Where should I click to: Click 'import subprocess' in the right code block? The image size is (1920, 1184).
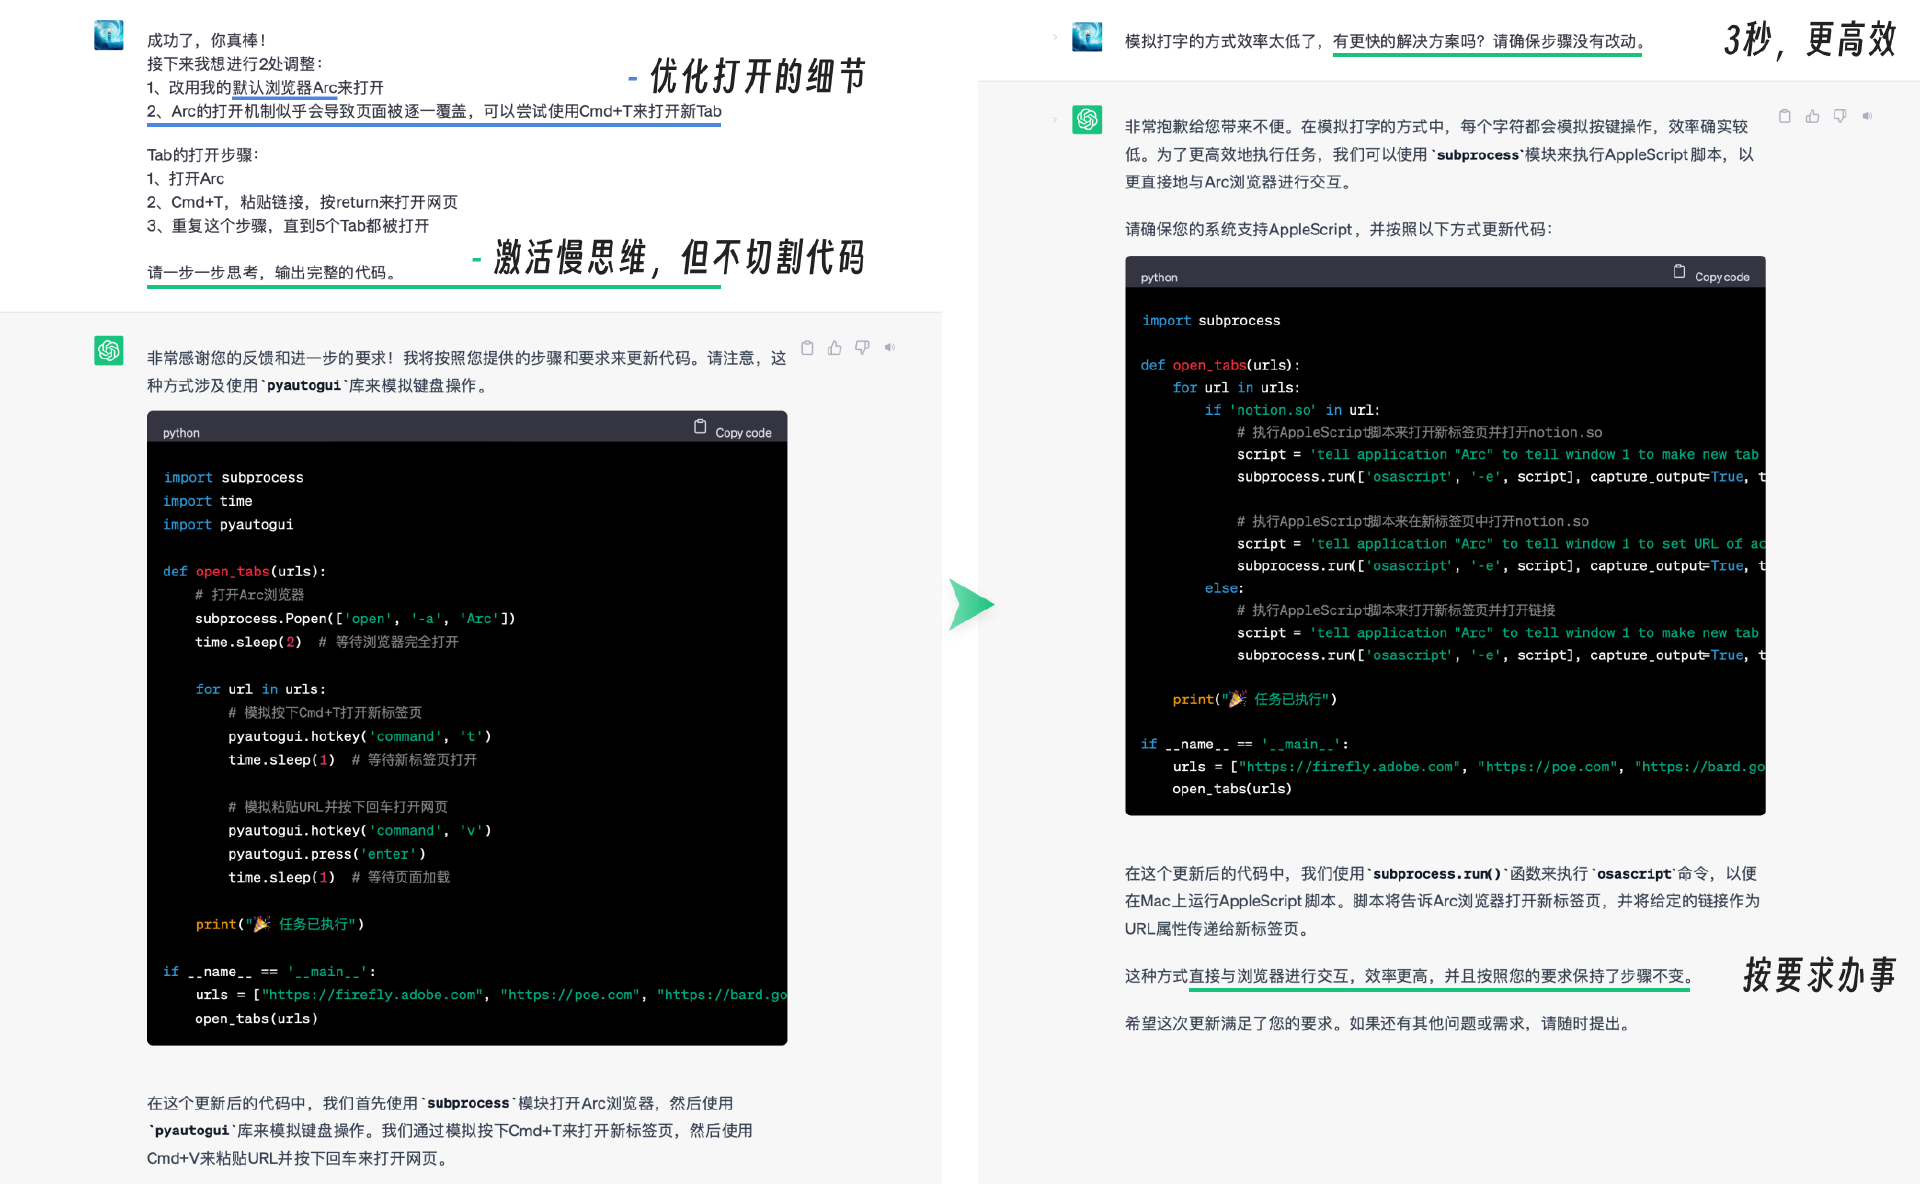coord(1211,320)
